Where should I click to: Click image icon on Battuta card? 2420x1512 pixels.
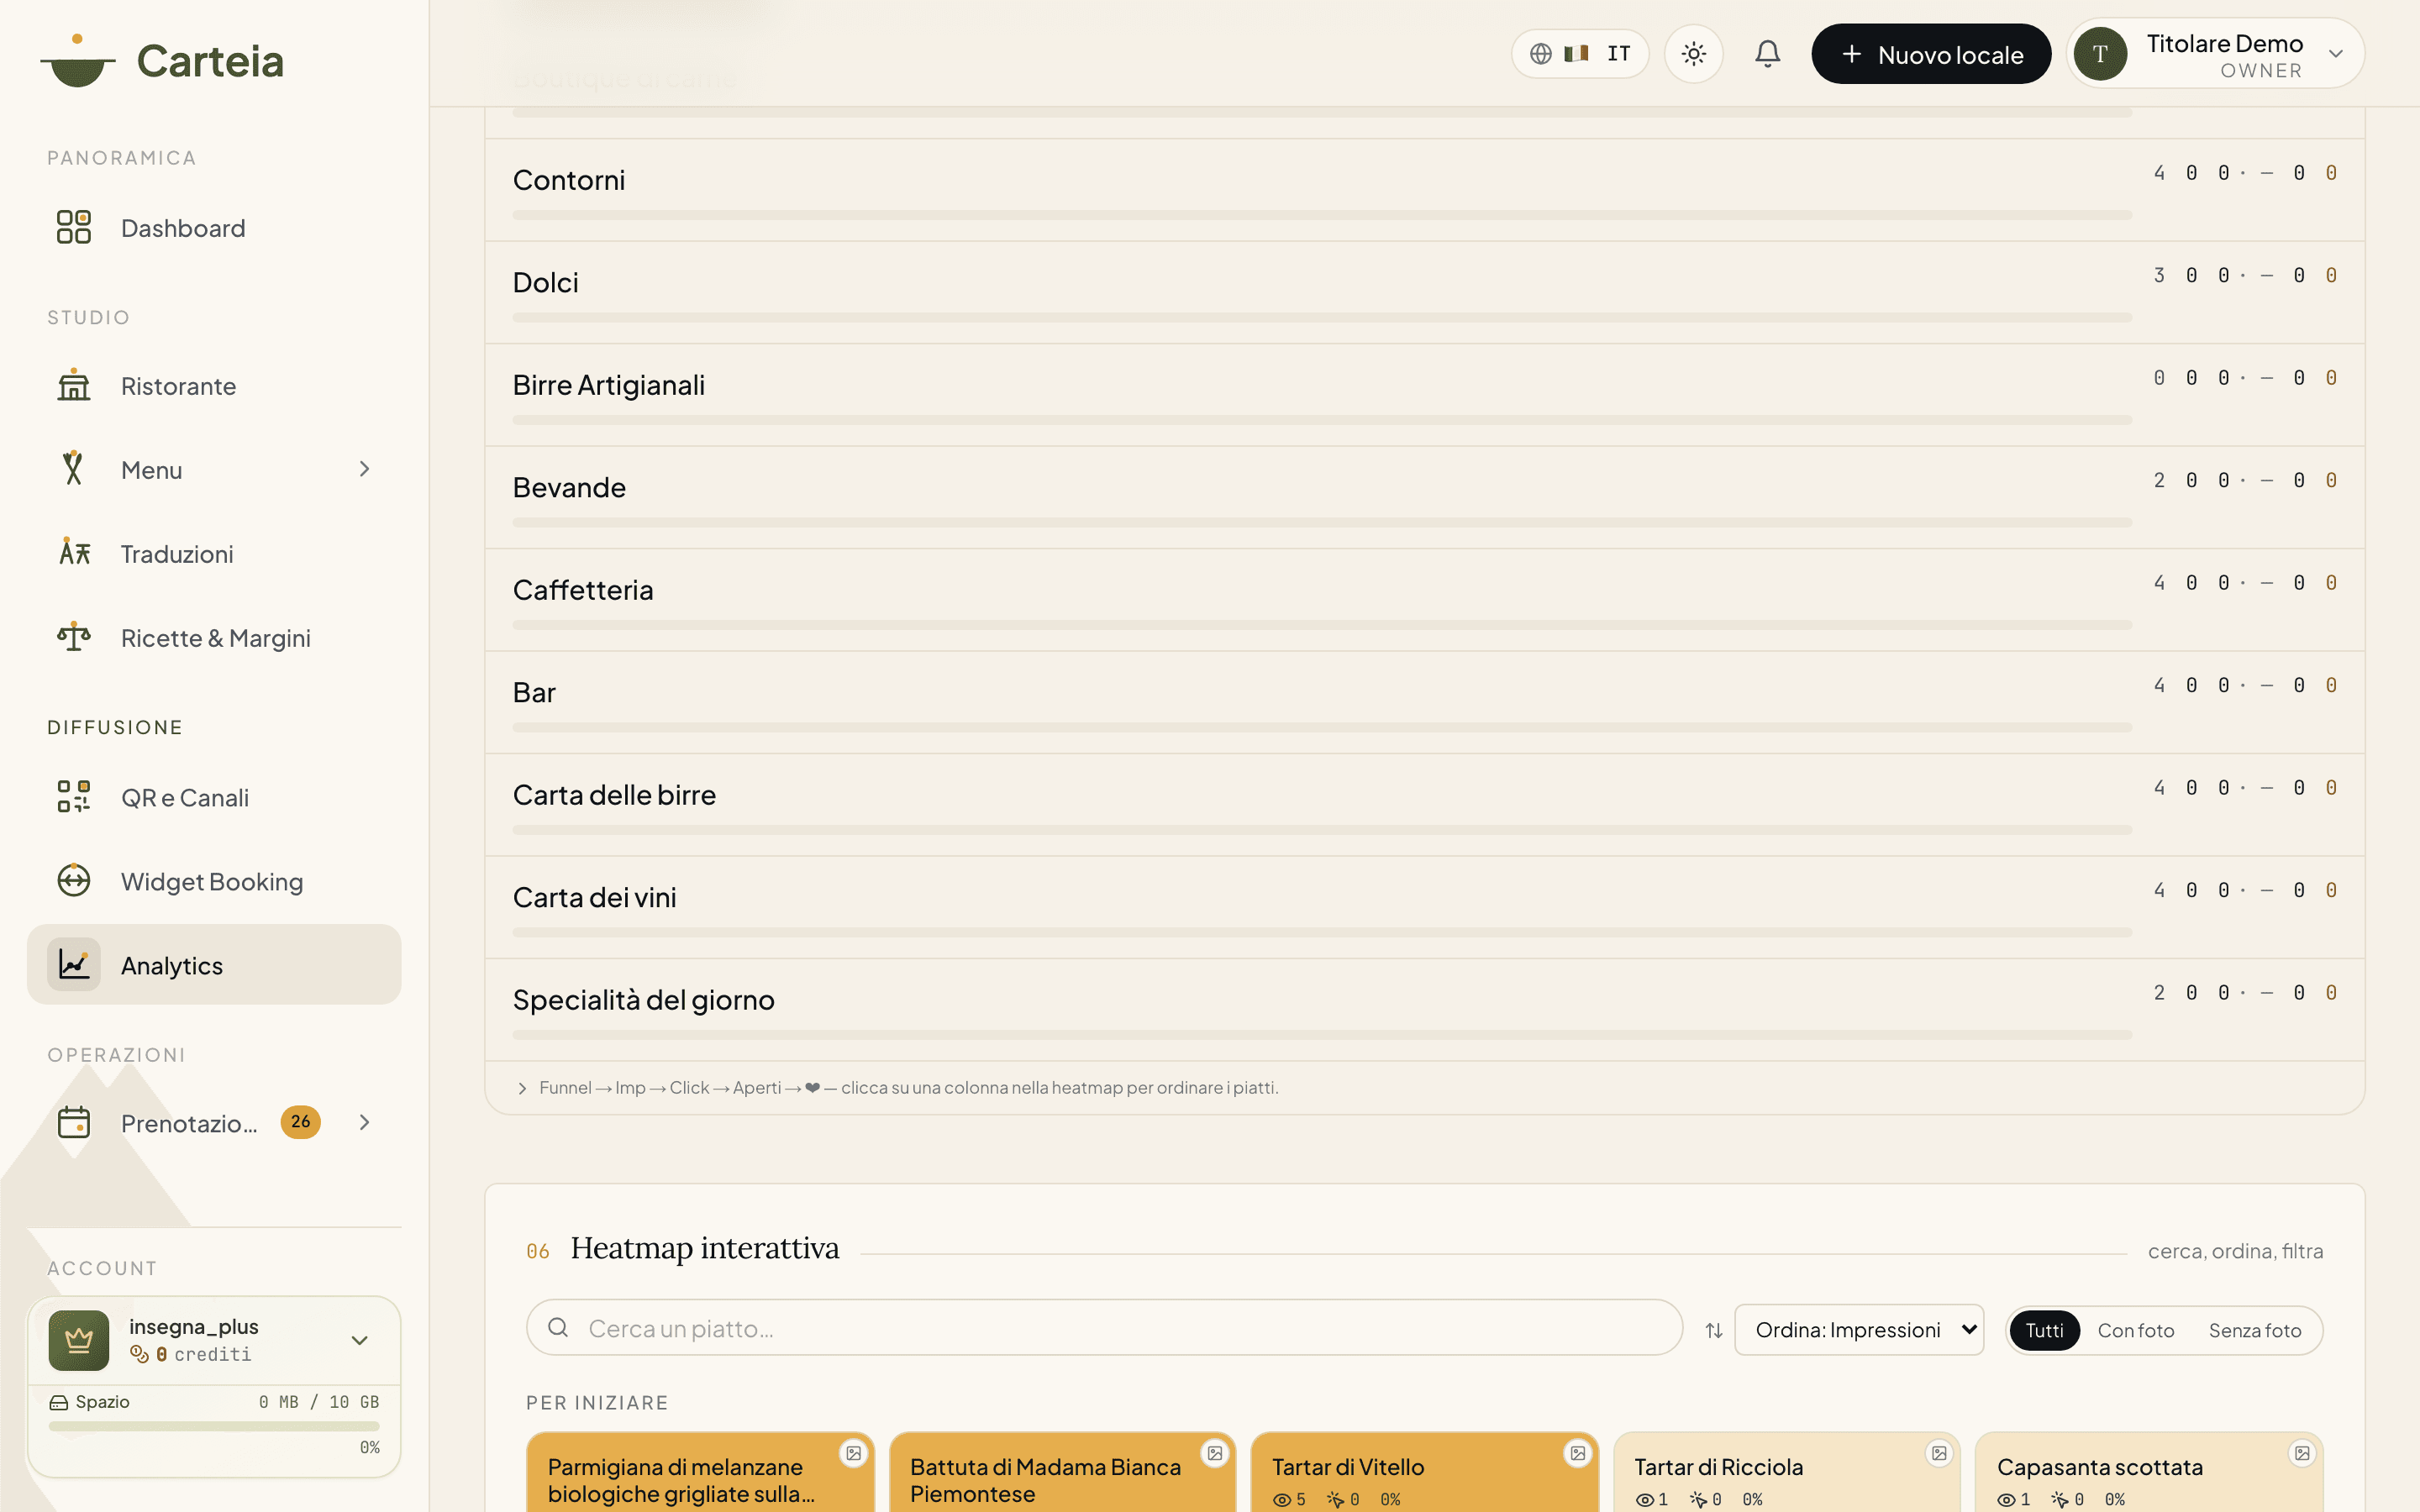[1215, 1453]
